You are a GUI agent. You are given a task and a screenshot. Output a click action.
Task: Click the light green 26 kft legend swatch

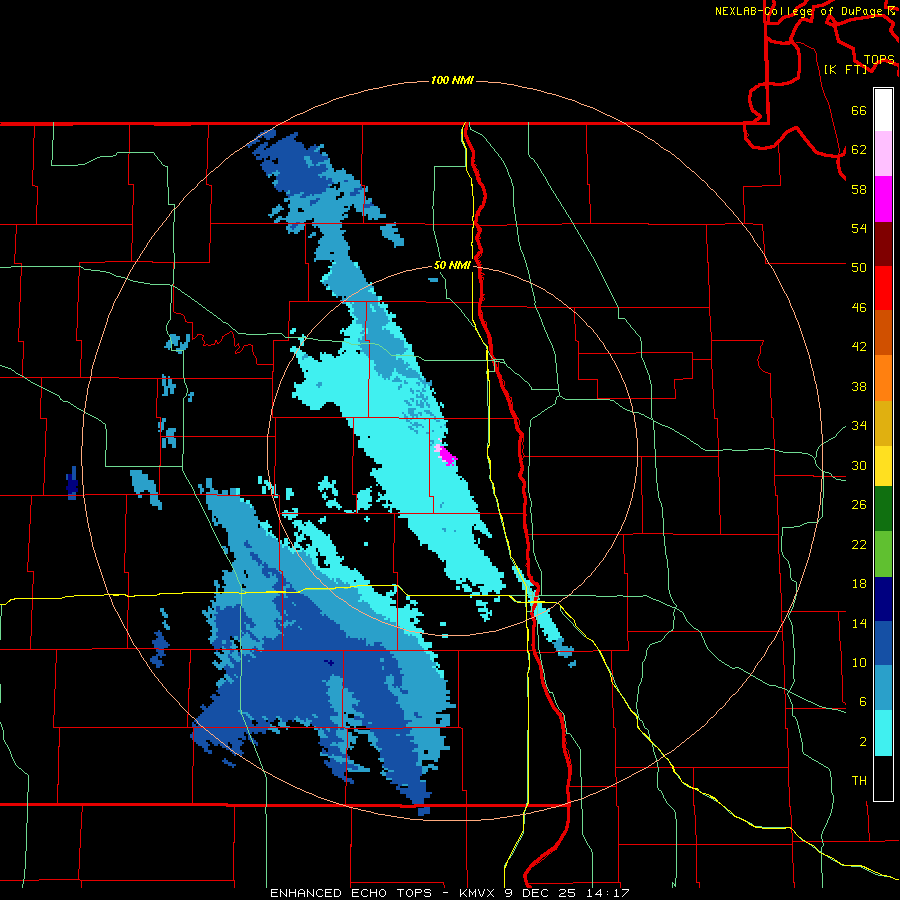point(883,554)
